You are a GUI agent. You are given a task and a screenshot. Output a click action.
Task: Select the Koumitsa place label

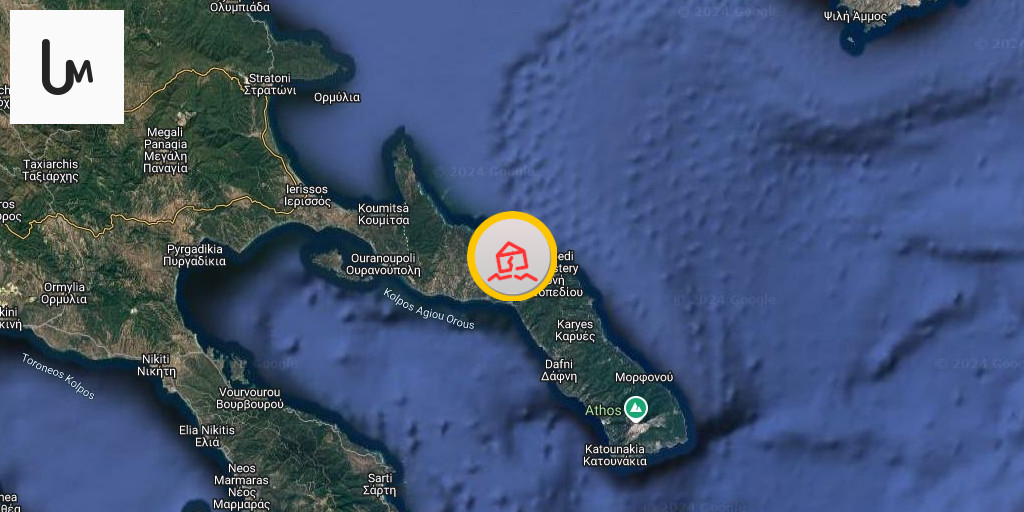coord(384,214)
